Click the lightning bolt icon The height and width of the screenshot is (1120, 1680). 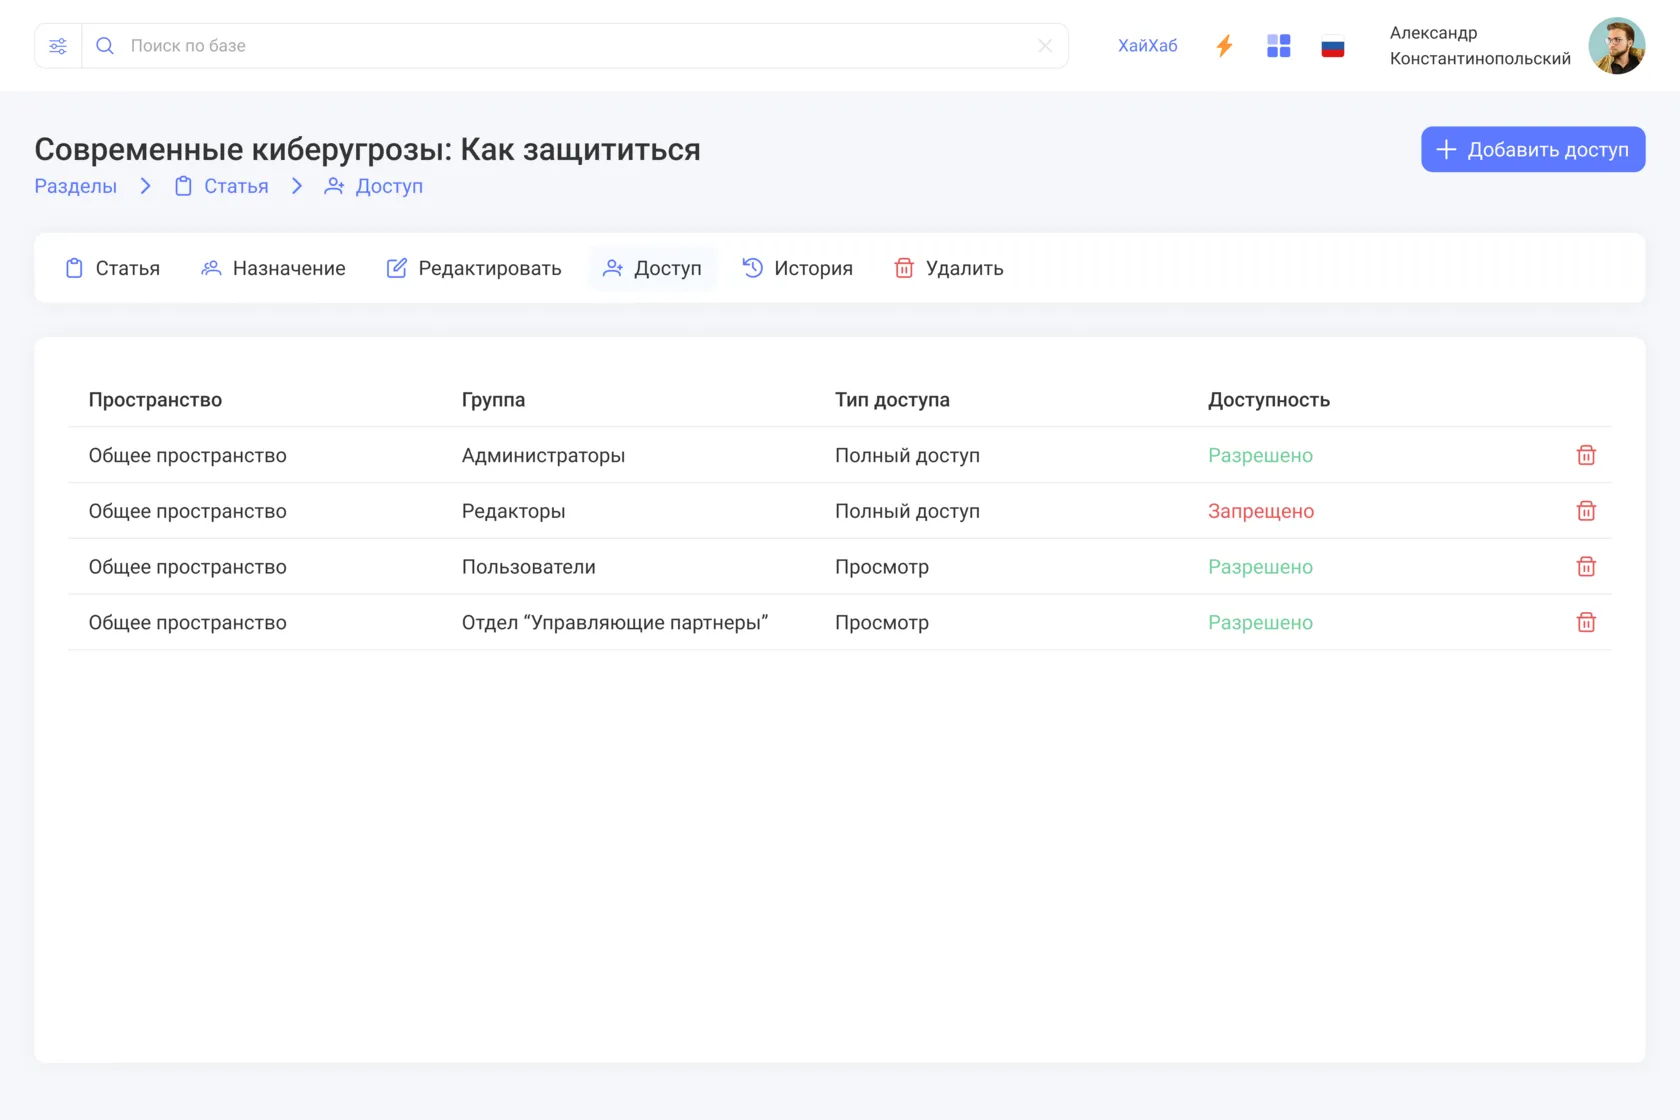(x=1224, y=46)
